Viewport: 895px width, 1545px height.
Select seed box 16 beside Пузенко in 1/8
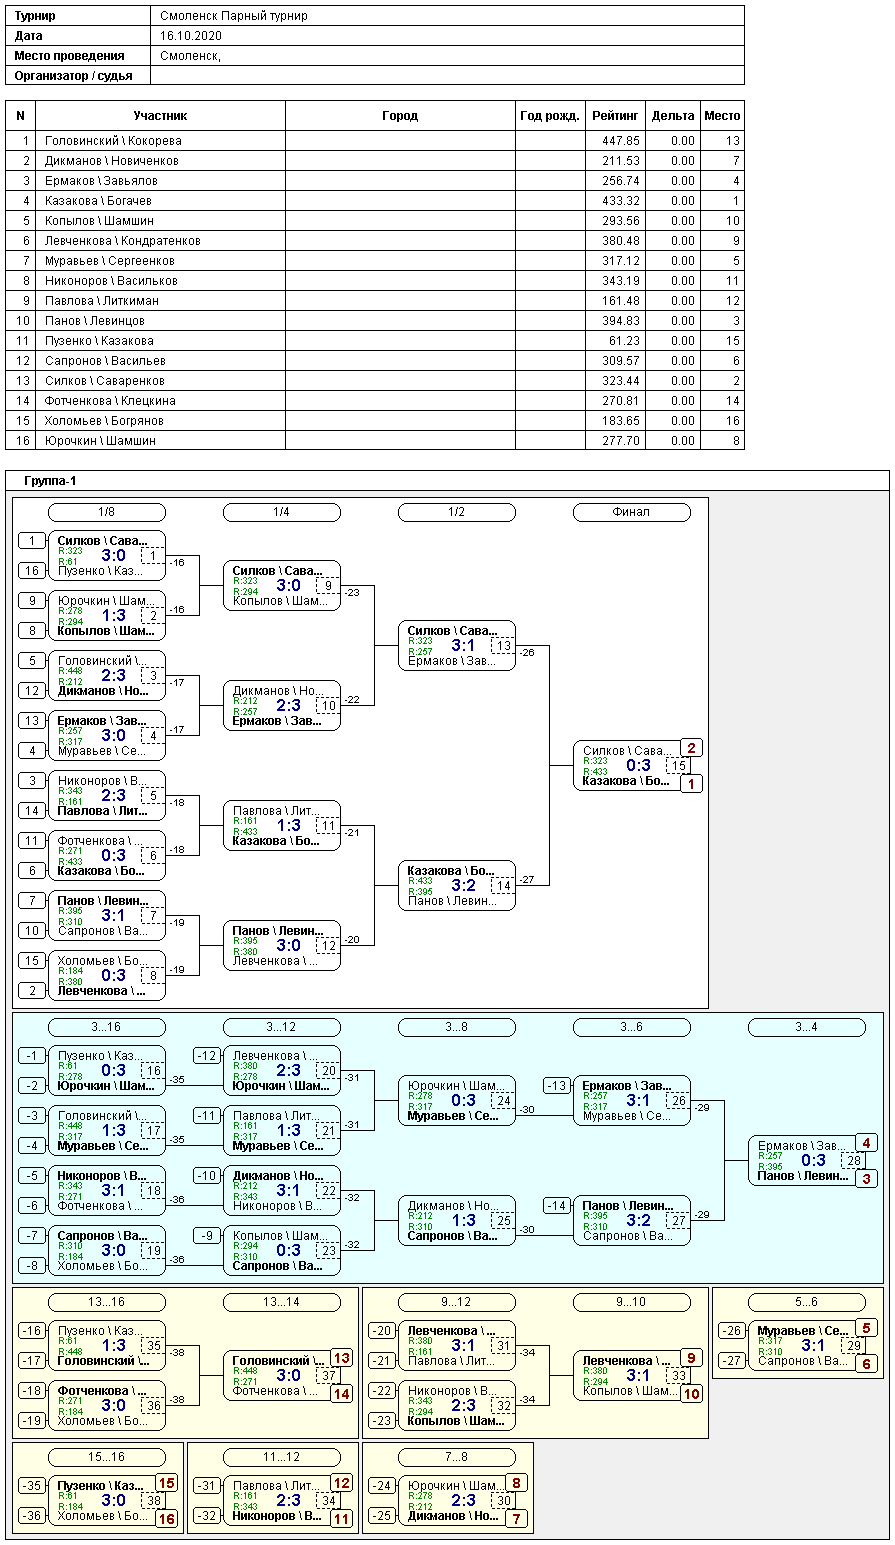click(x=32, y=571)
